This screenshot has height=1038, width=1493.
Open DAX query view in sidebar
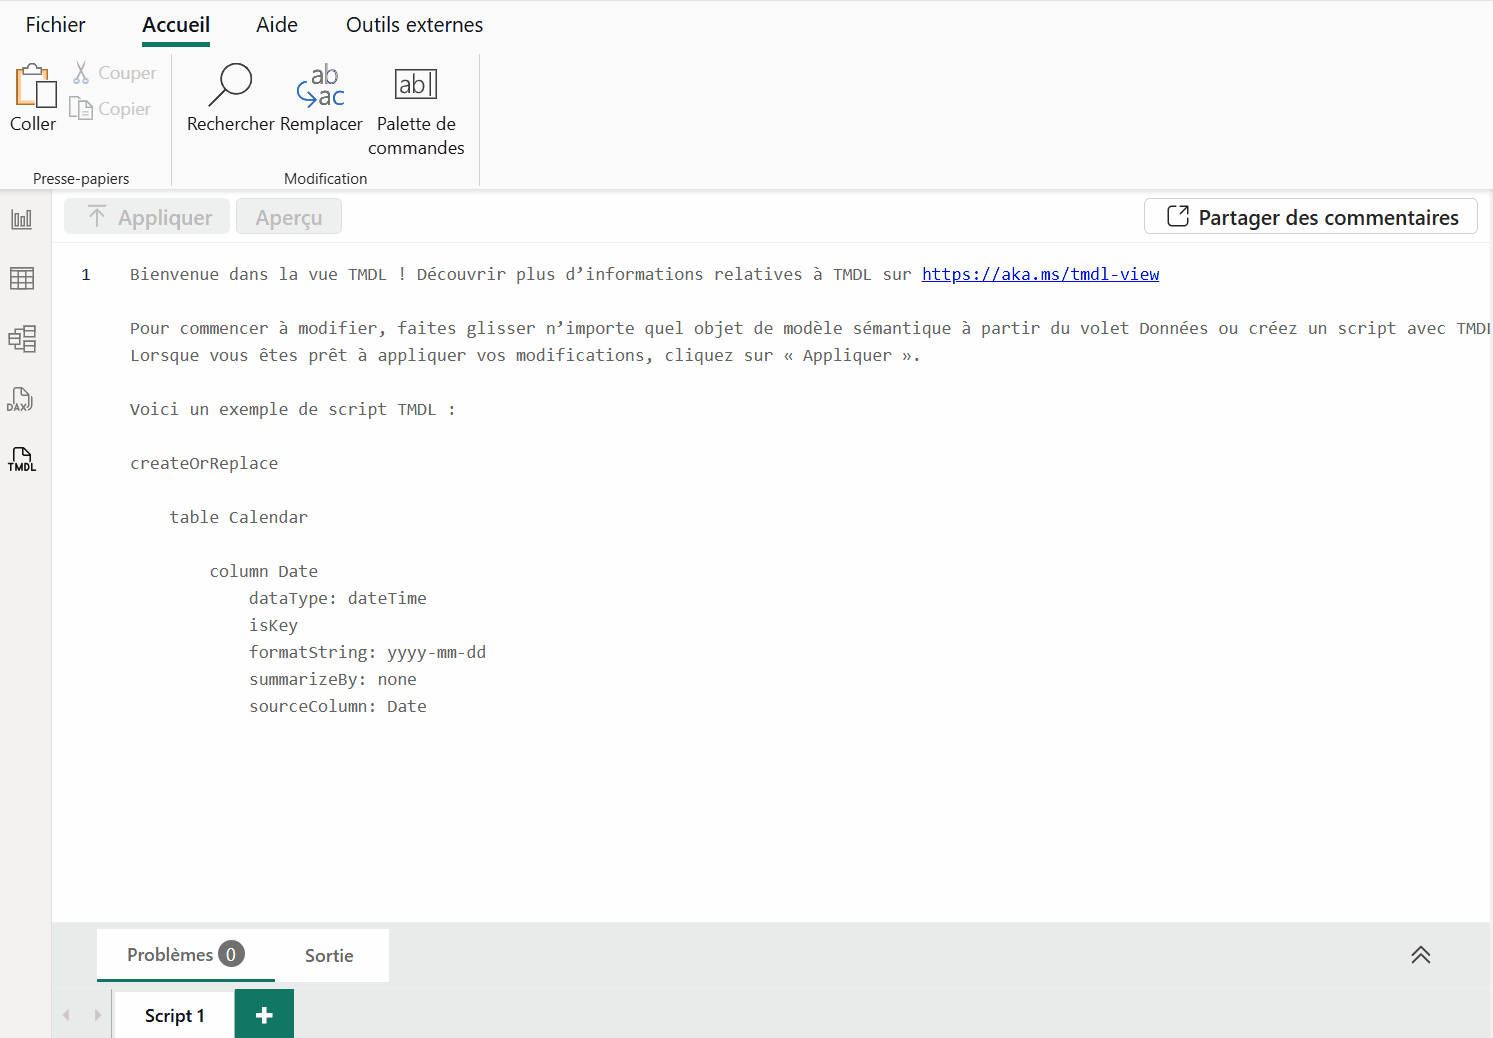pyautogui.click(x=21, y=400)
